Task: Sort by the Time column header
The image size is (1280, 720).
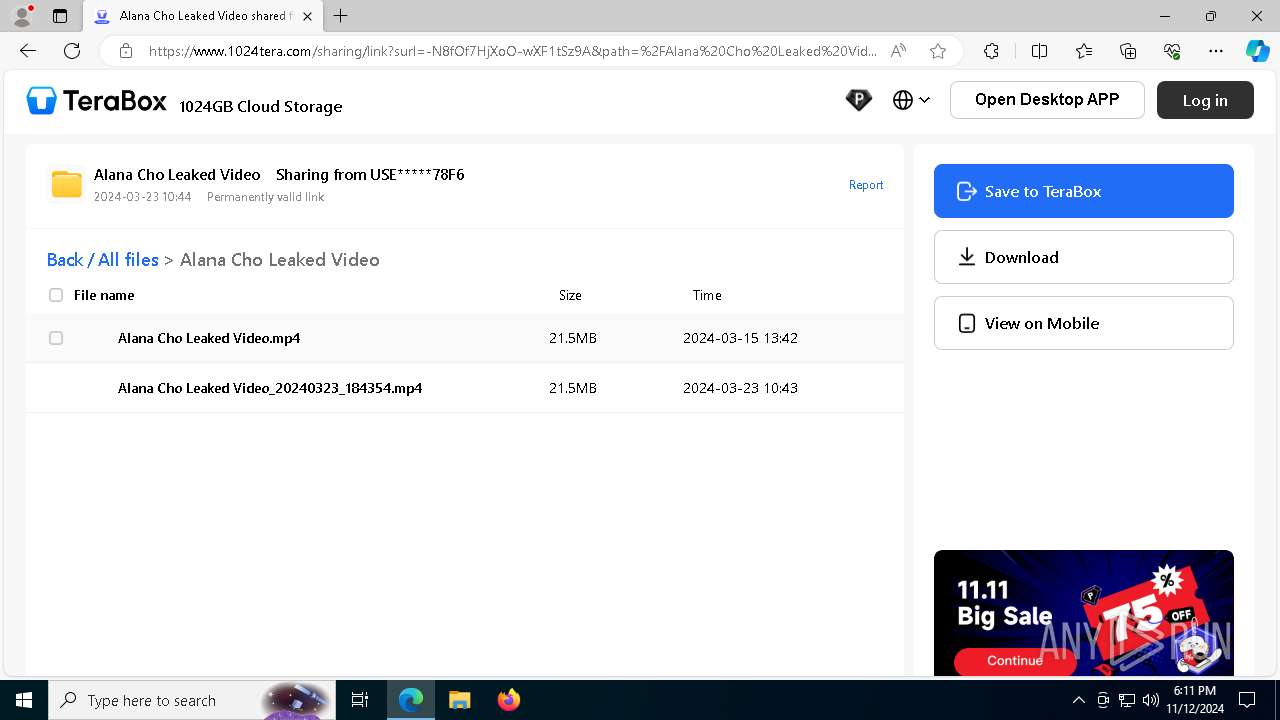Action: [x=707, y=295]
